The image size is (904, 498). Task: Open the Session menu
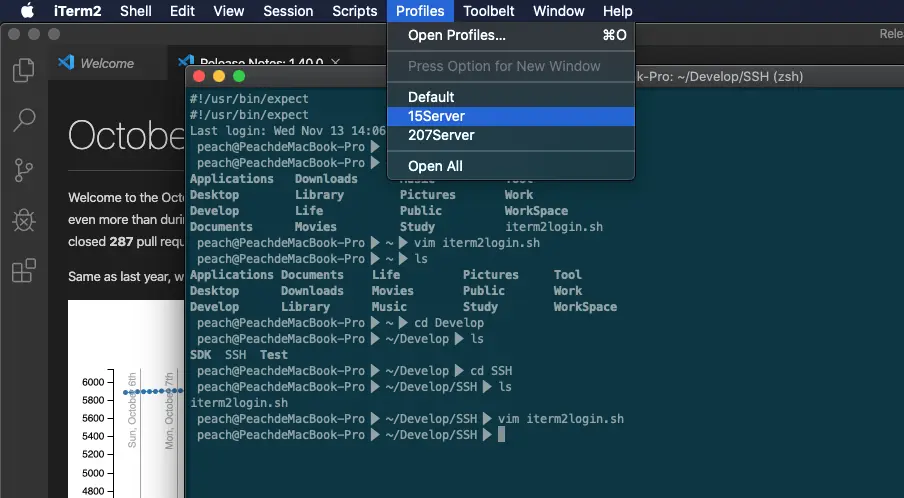[x=288, y=11]
